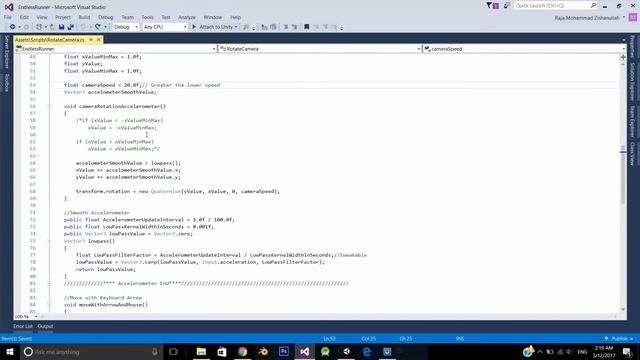Viewport: 640px width, 360px height.
Task: Click the uncomment lines icon in toolbar
Action: coord(294,27)
